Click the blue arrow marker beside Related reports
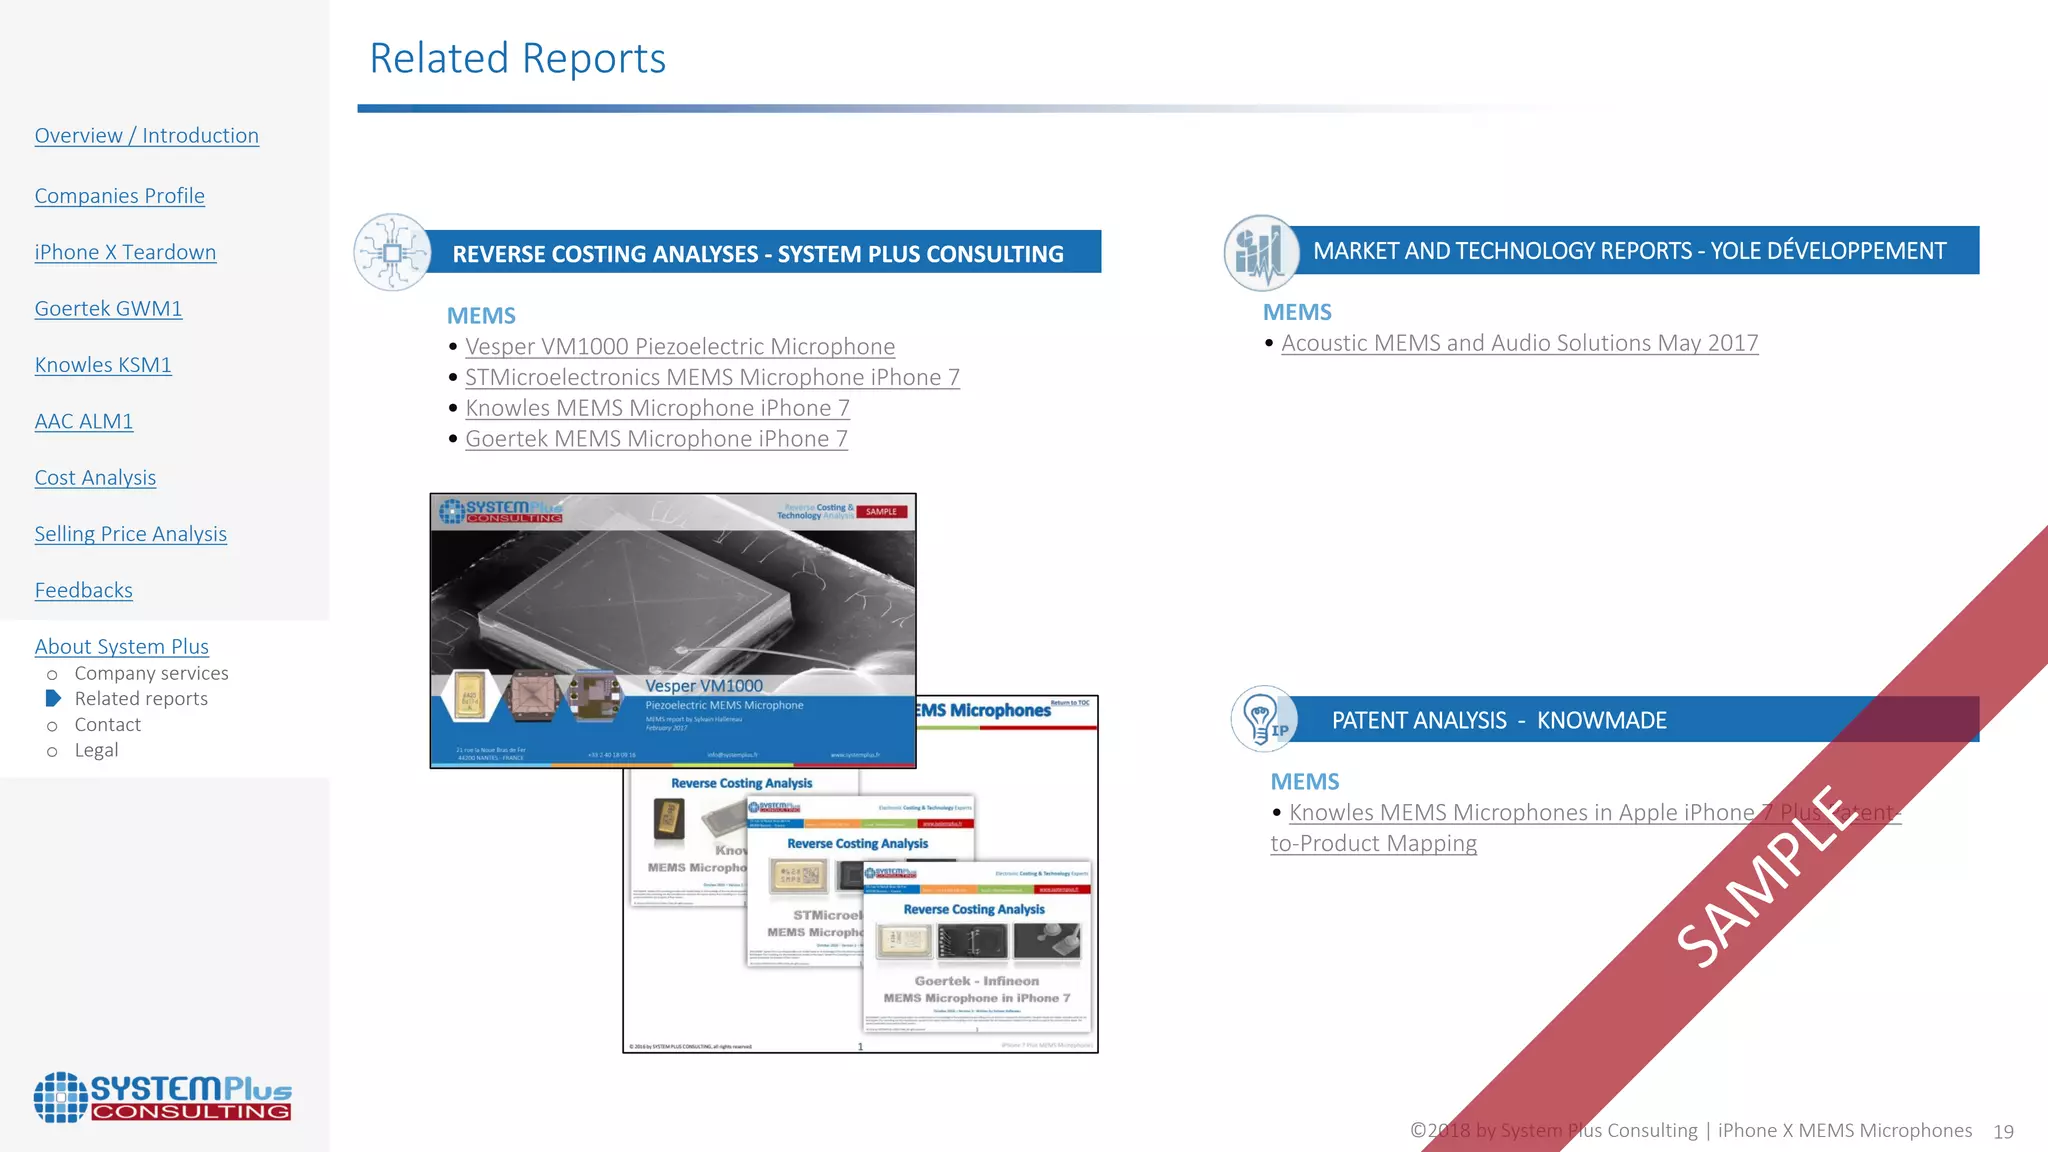 coord(54,698)
